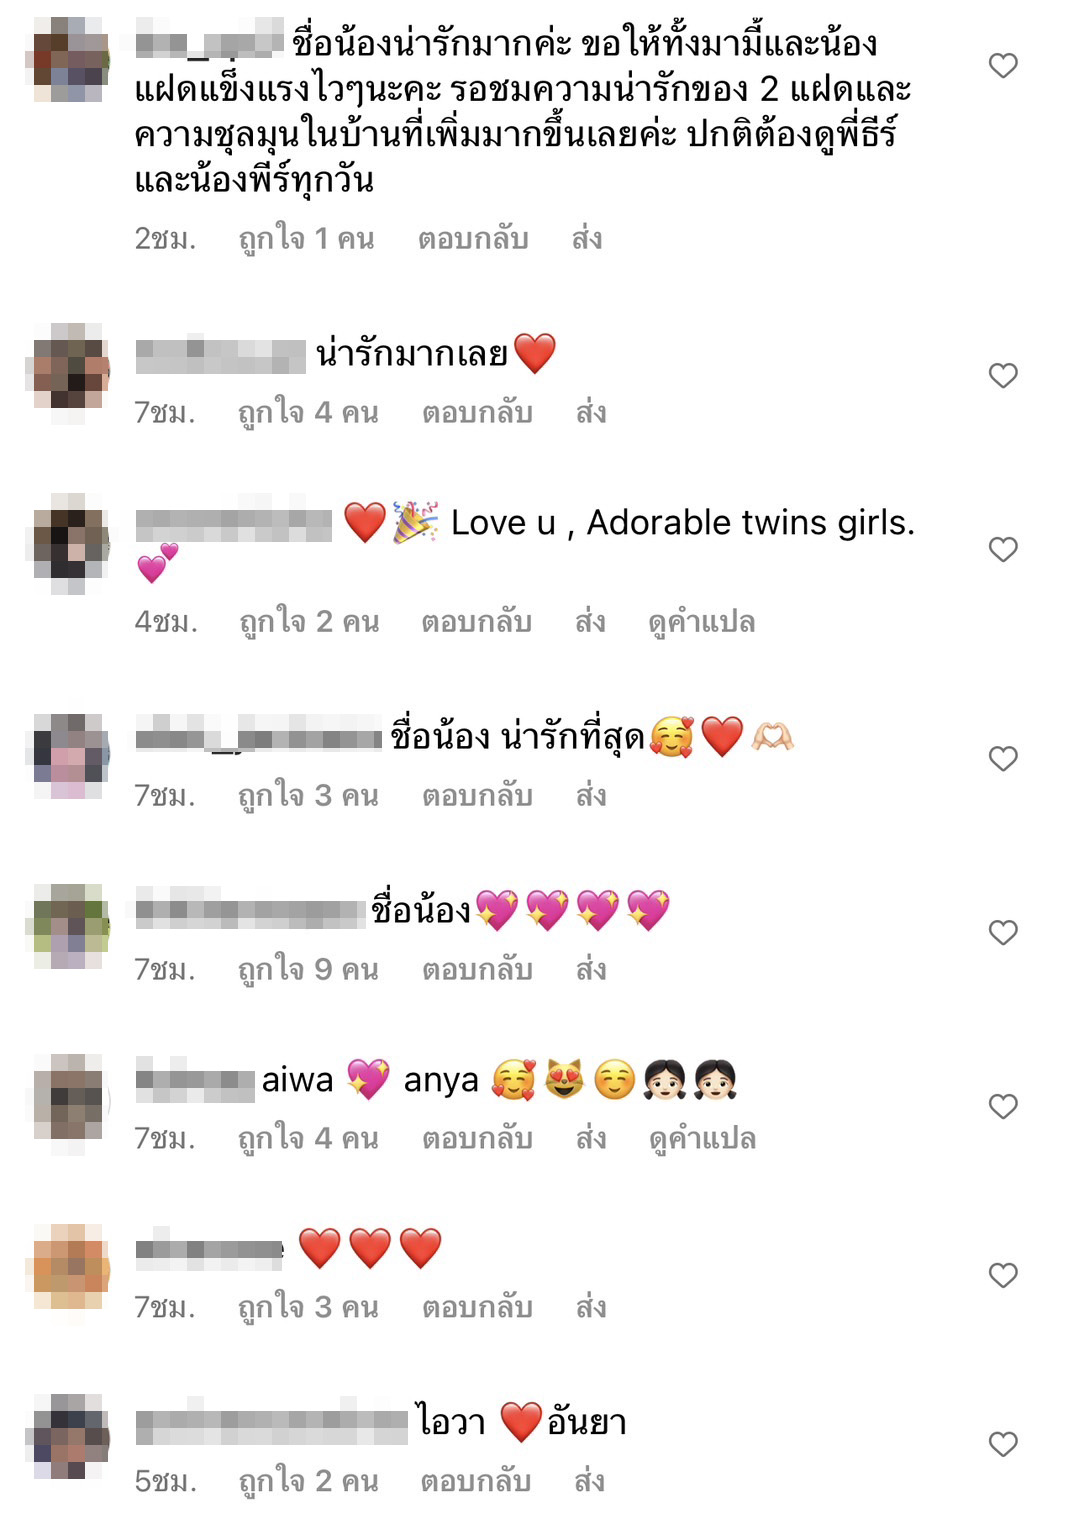
Task: Open avatar of three-hearts commenter
Action: 68,1267
